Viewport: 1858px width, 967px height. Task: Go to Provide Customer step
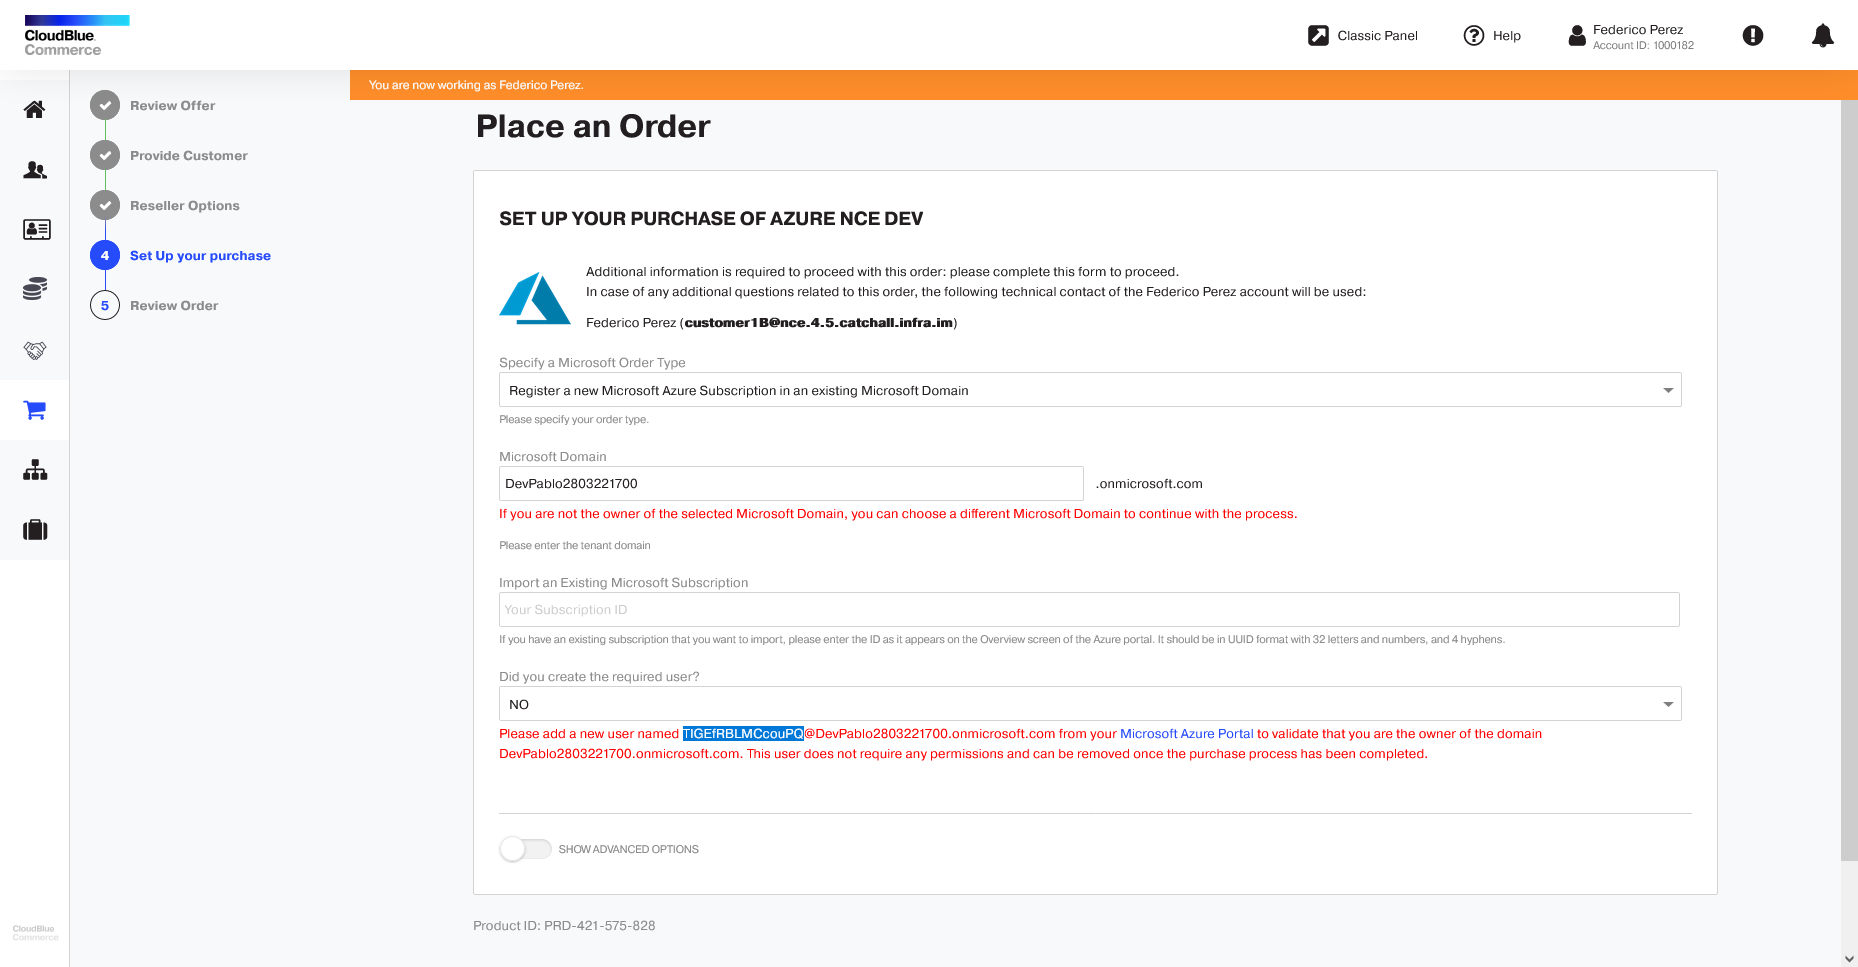[x=189, y=155]
